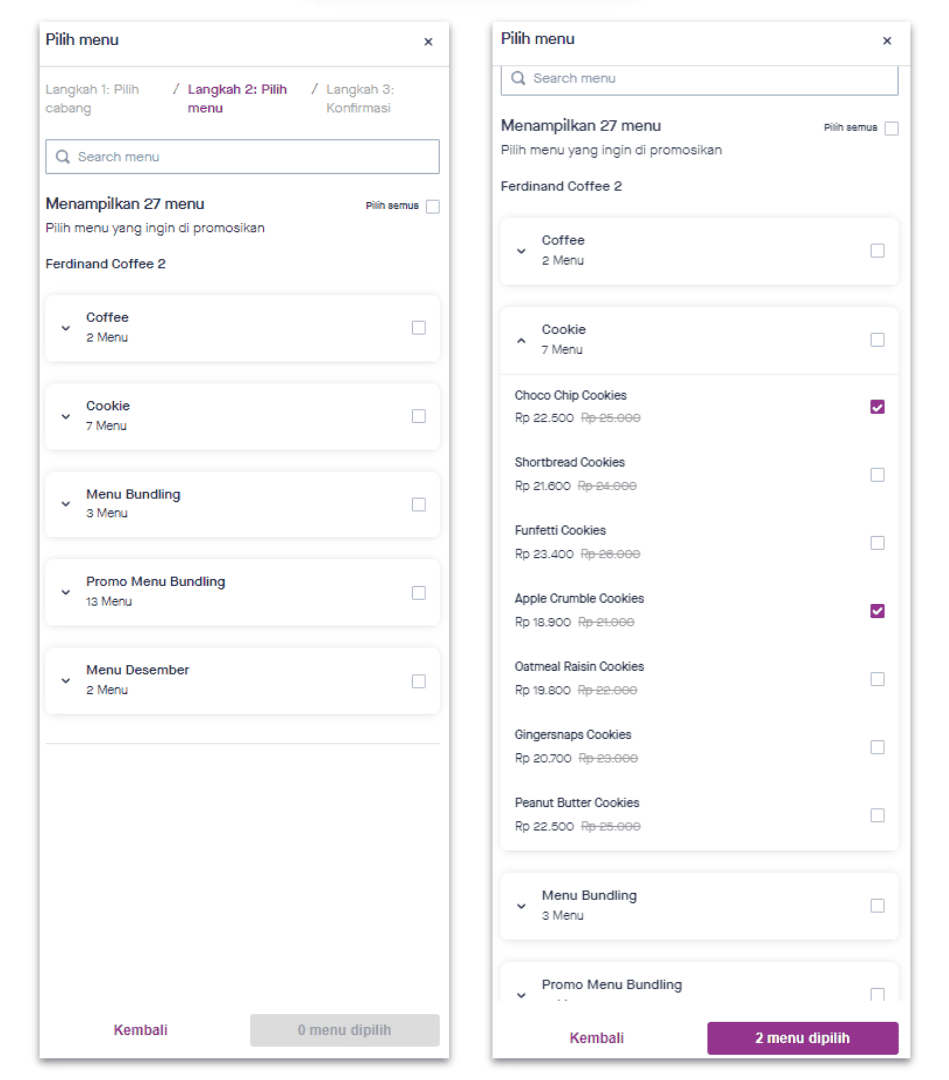Expand the Coffee category in left panel
The width and height of the screenshot is (949, 1080).
[65, 328]
